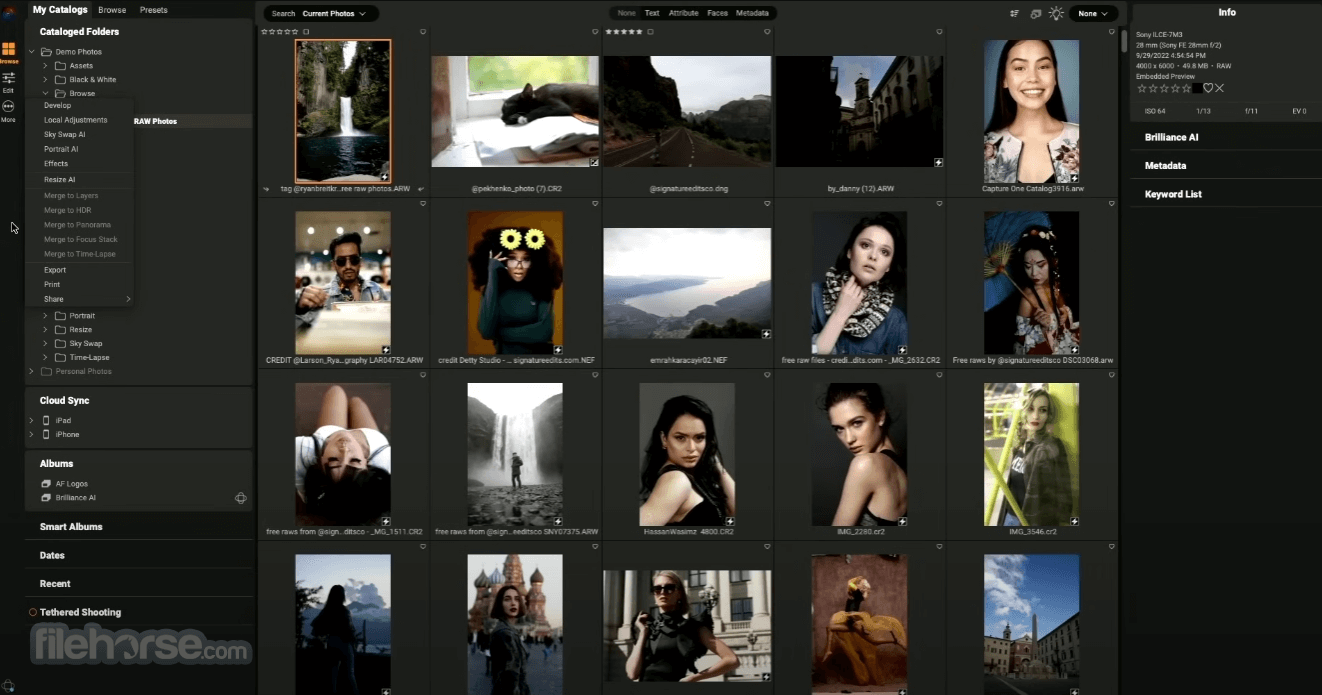Image resolution: width=1322 pixels, height=695 pixels.
Task: Toggle Tethered Shooting status circle
Action: pos(33,612)
